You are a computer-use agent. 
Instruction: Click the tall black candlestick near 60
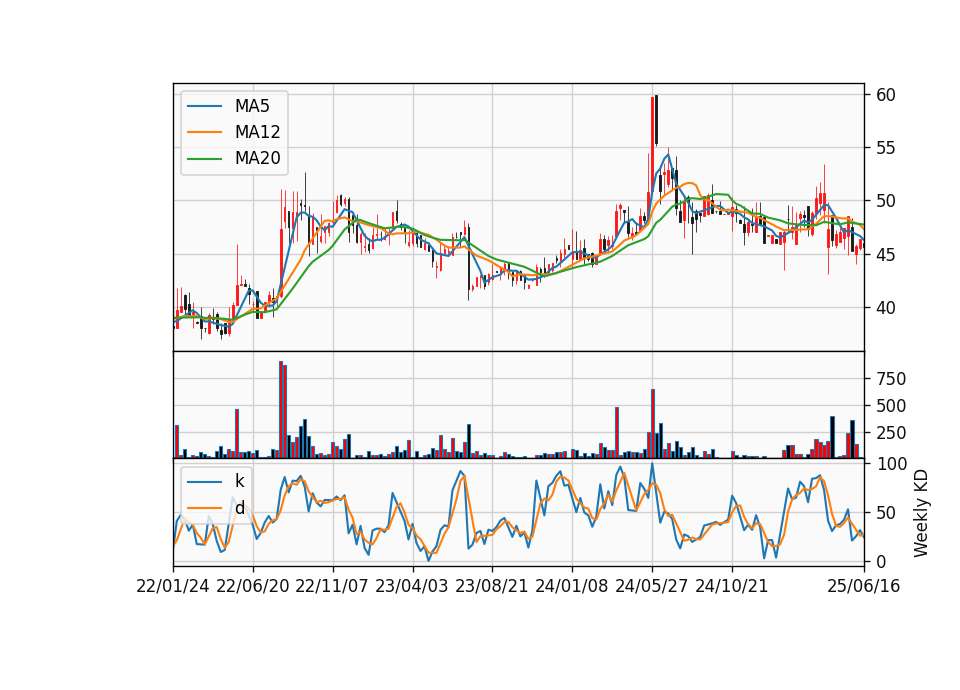pyautogui.click(x=656, y=120)
